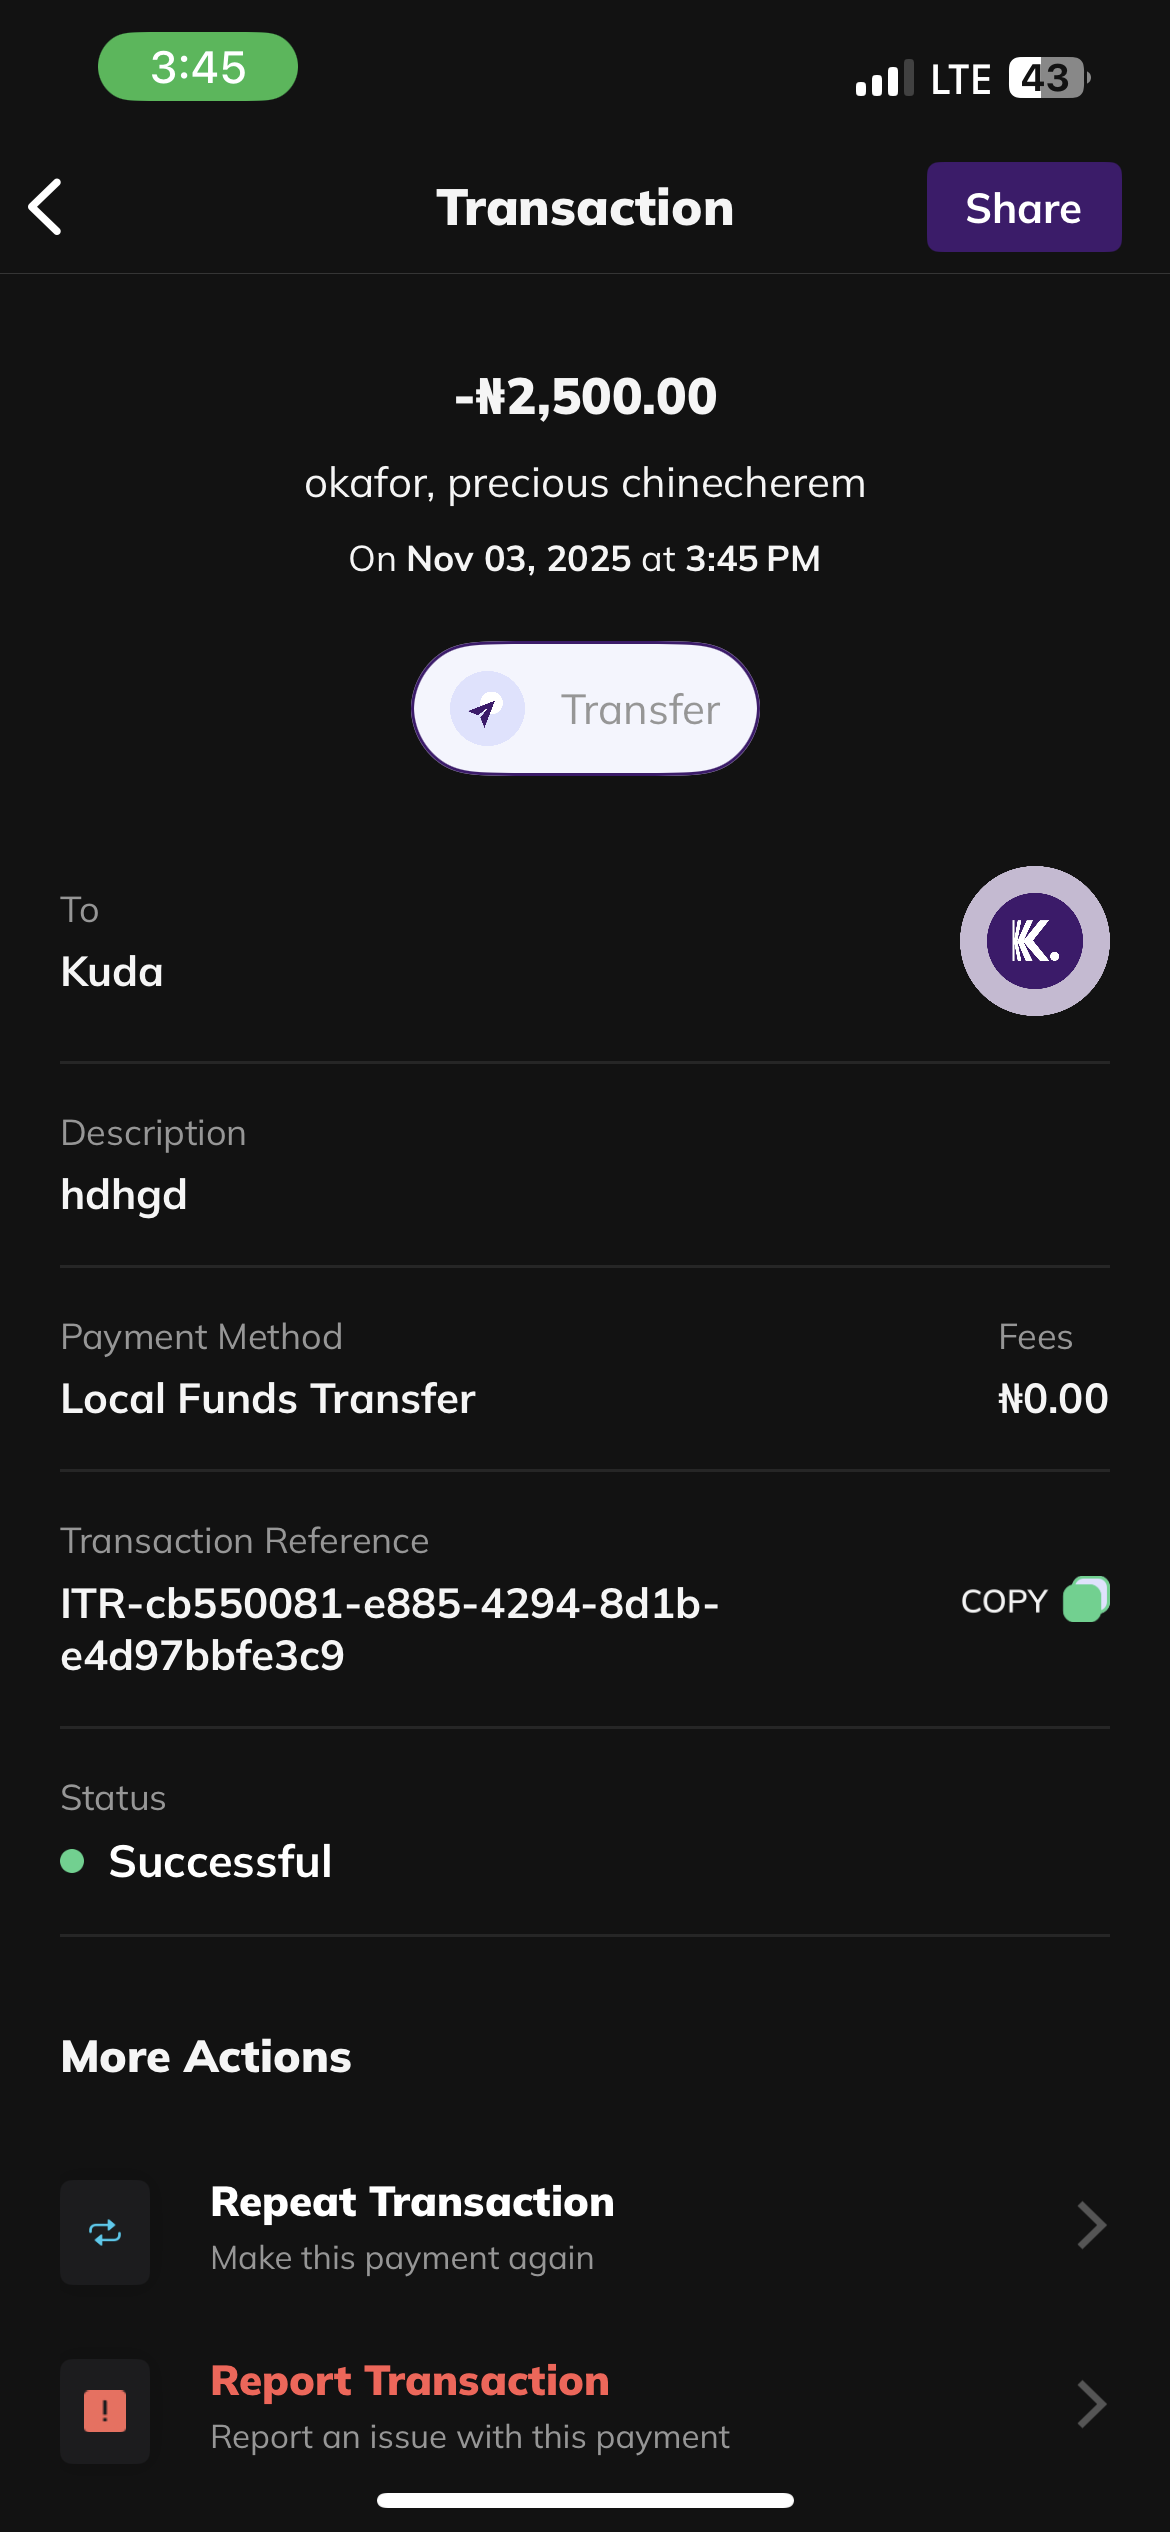Tap the back arrow icon
The image size is (1170, 2532).
[46, 207]
